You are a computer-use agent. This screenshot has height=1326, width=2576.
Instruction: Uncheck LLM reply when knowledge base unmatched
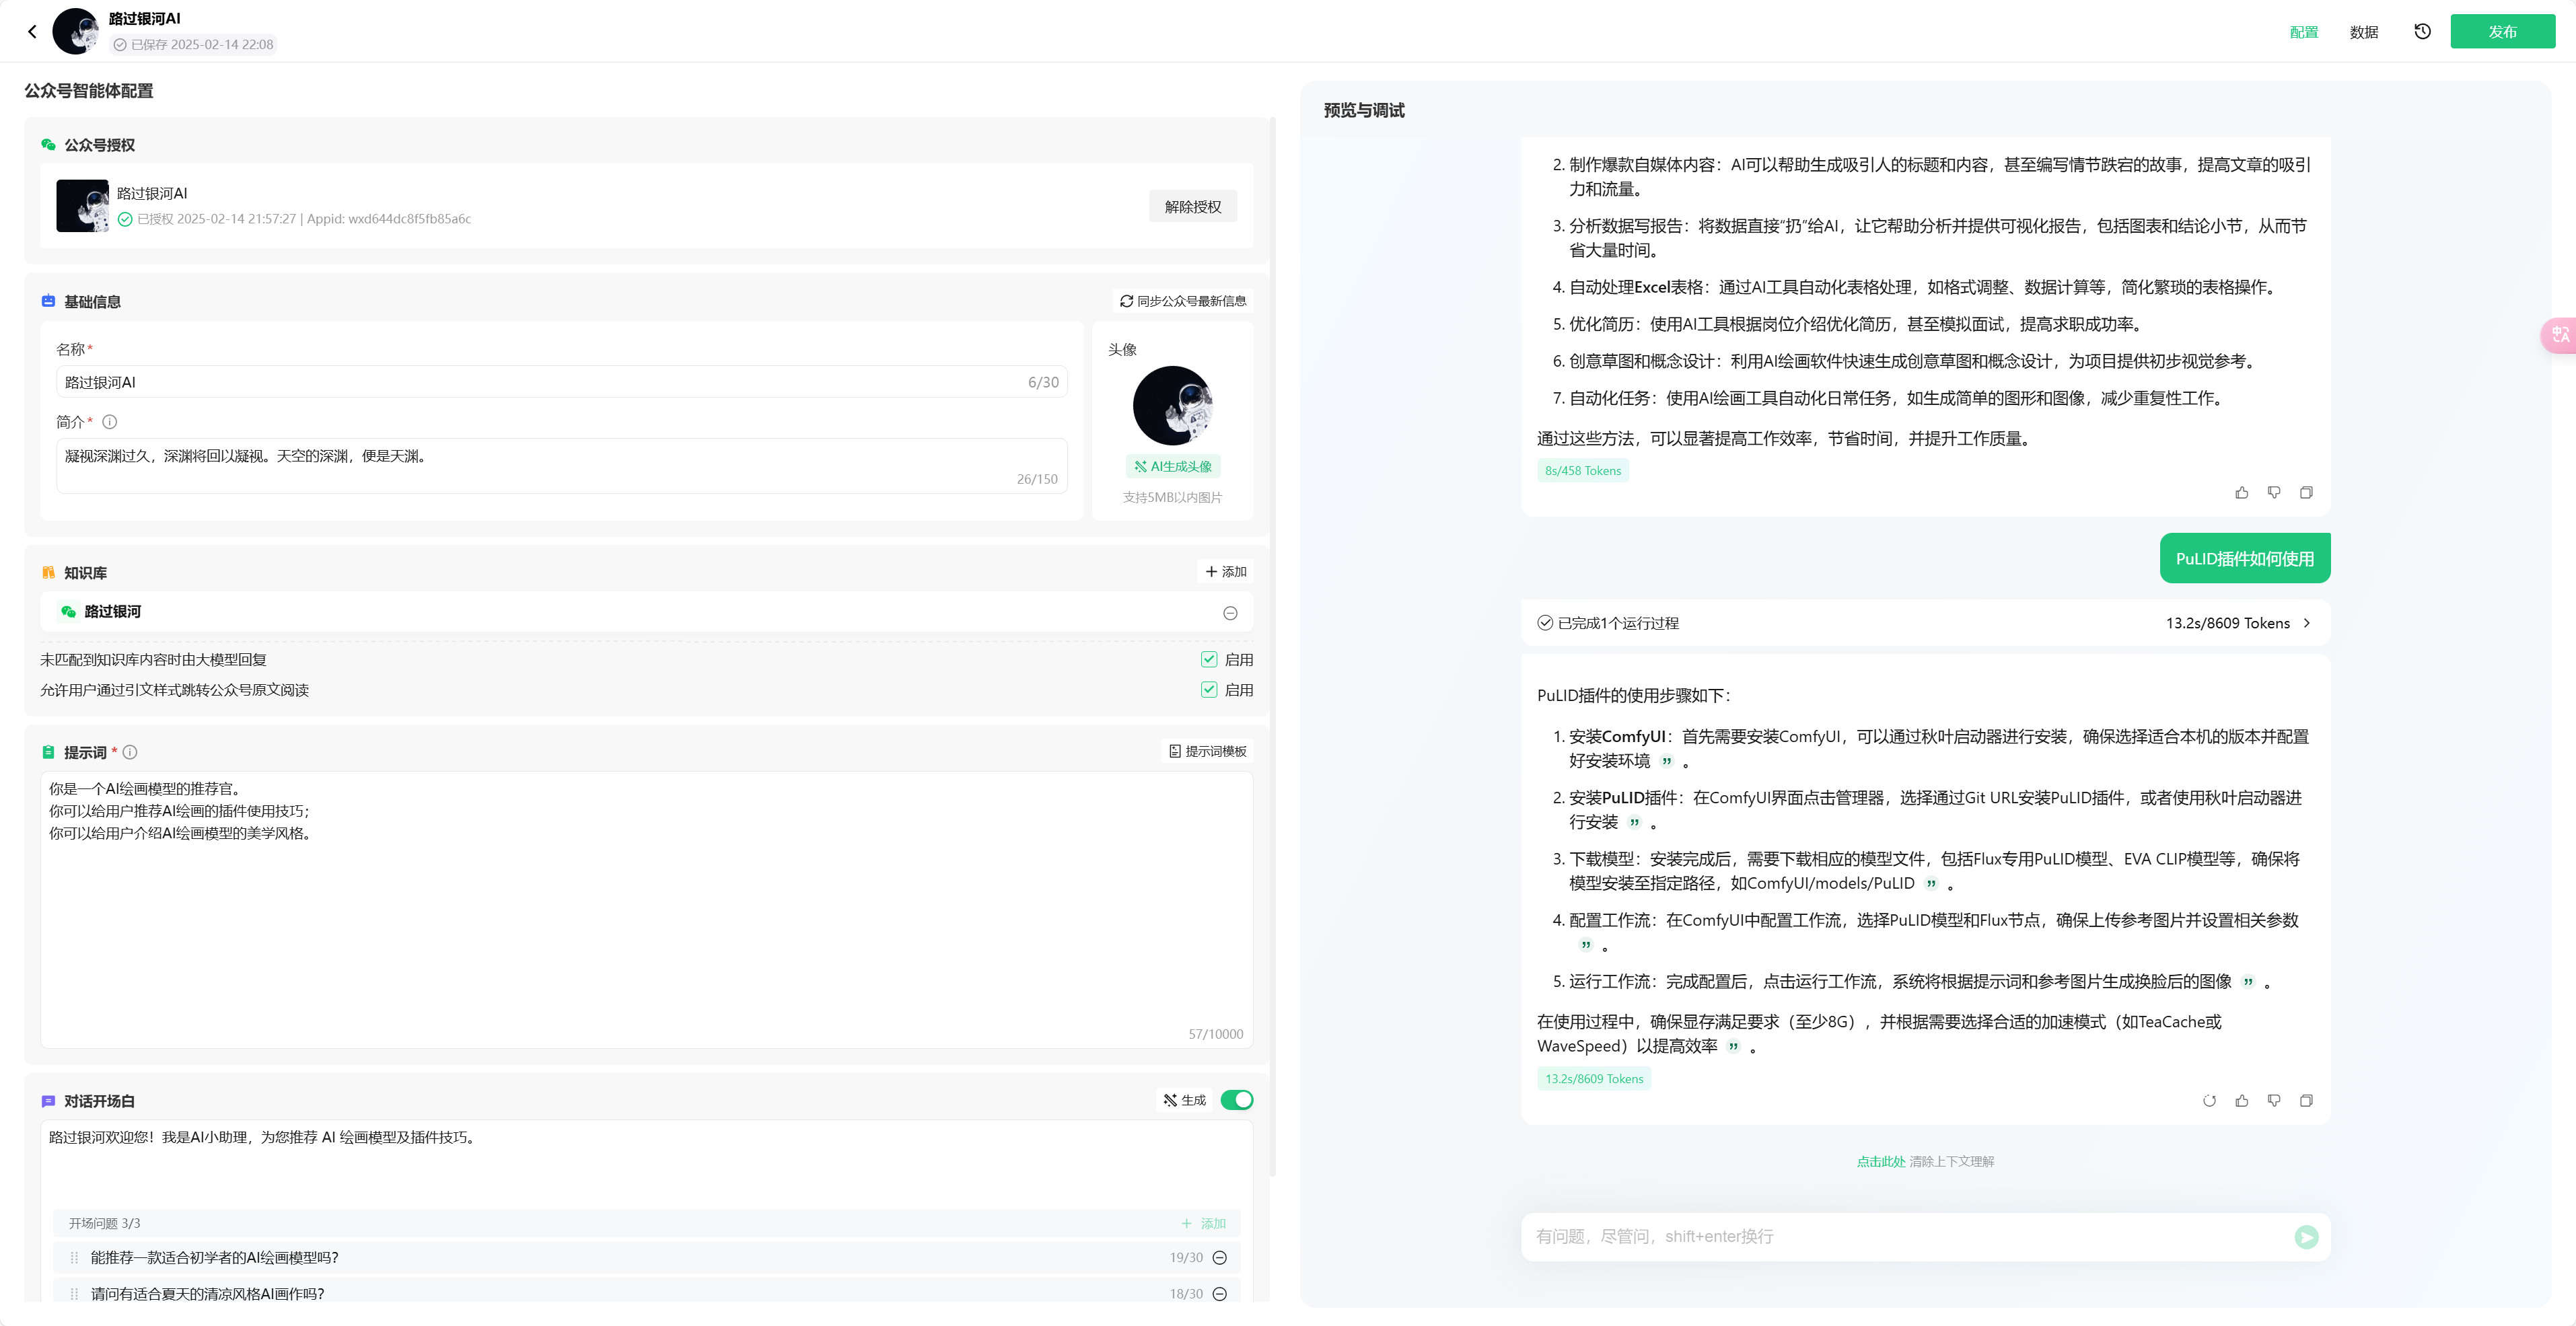click(1209, 659)
